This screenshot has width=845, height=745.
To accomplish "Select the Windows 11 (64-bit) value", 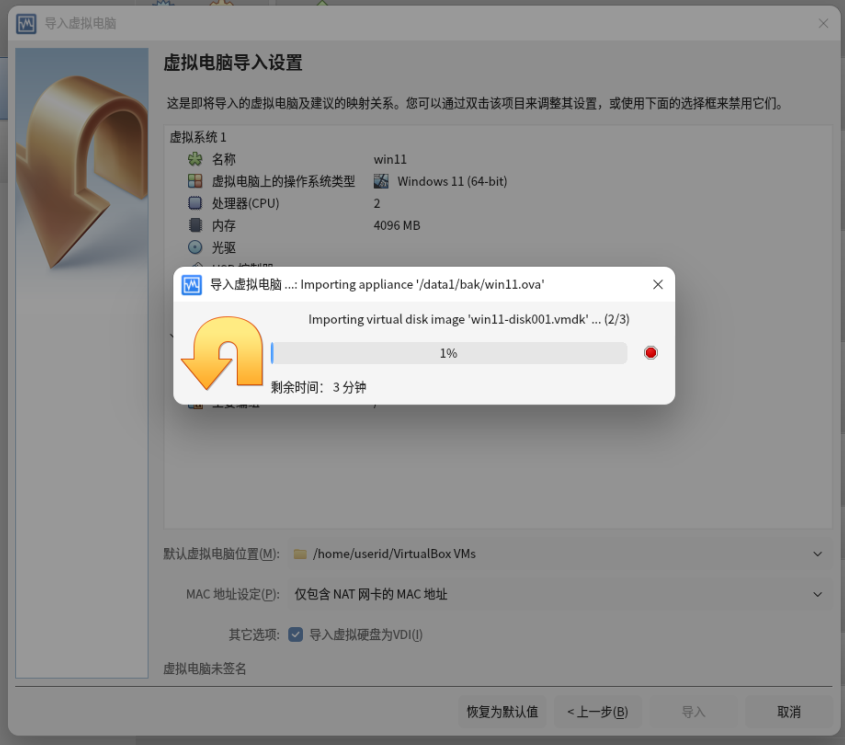I will pos(452,182).
